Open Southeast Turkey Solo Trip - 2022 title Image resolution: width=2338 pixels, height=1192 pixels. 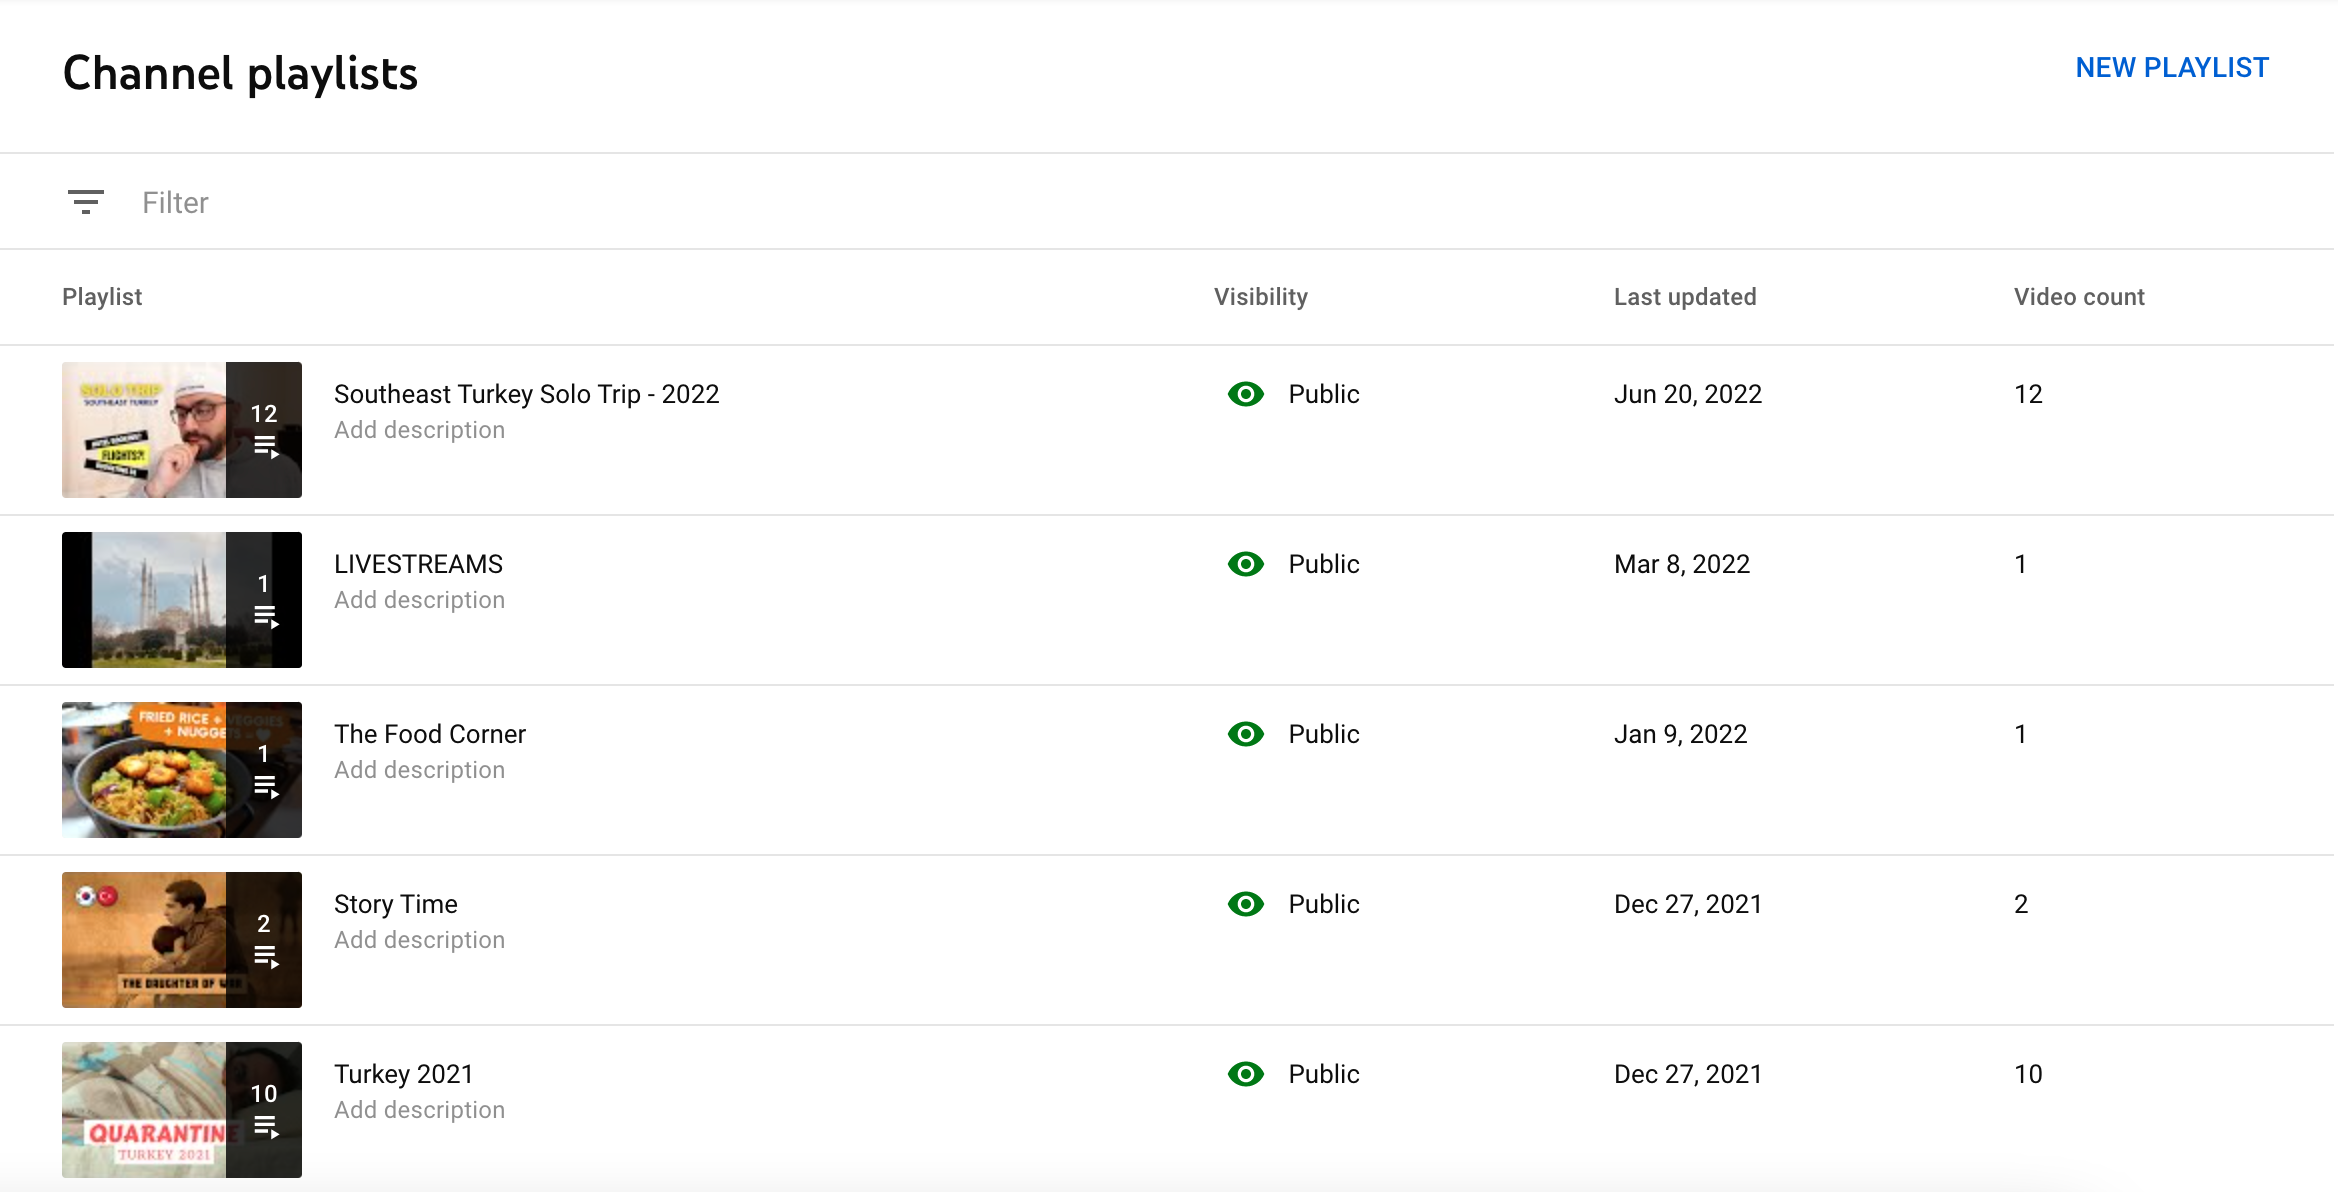[x=526, y=394]
